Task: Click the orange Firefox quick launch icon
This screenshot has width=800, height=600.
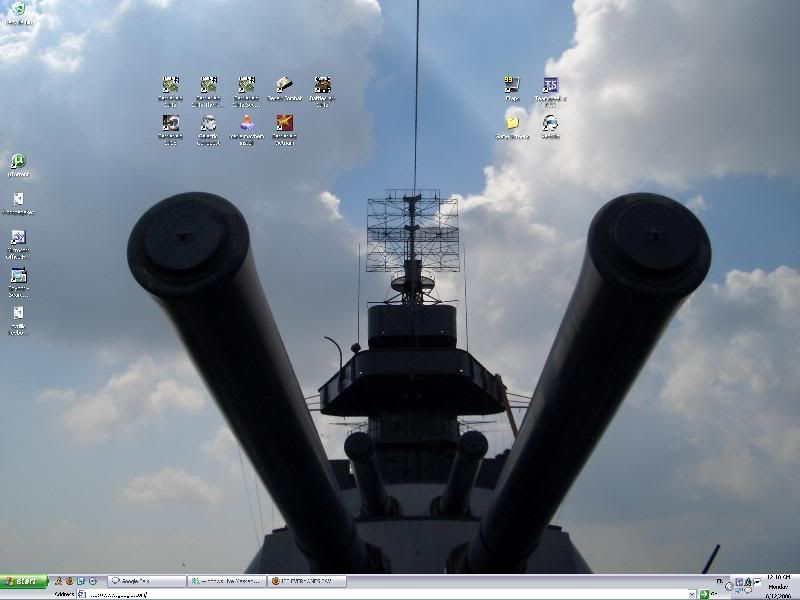Action: coord(69,581)
